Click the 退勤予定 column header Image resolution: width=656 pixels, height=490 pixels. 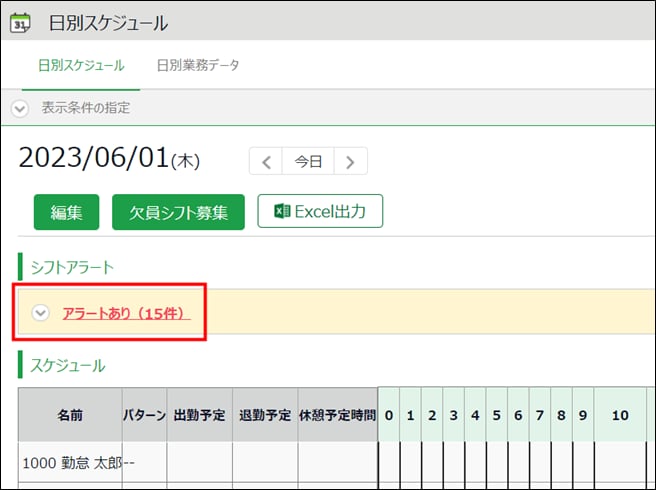(265, 414)
